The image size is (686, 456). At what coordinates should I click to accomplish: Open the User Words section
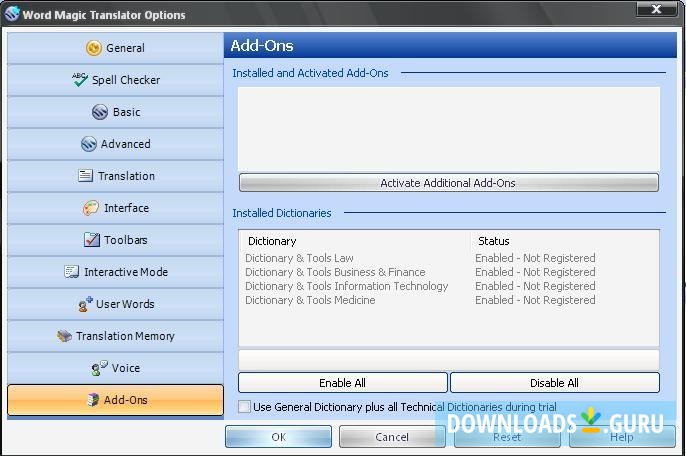(115, 304)
